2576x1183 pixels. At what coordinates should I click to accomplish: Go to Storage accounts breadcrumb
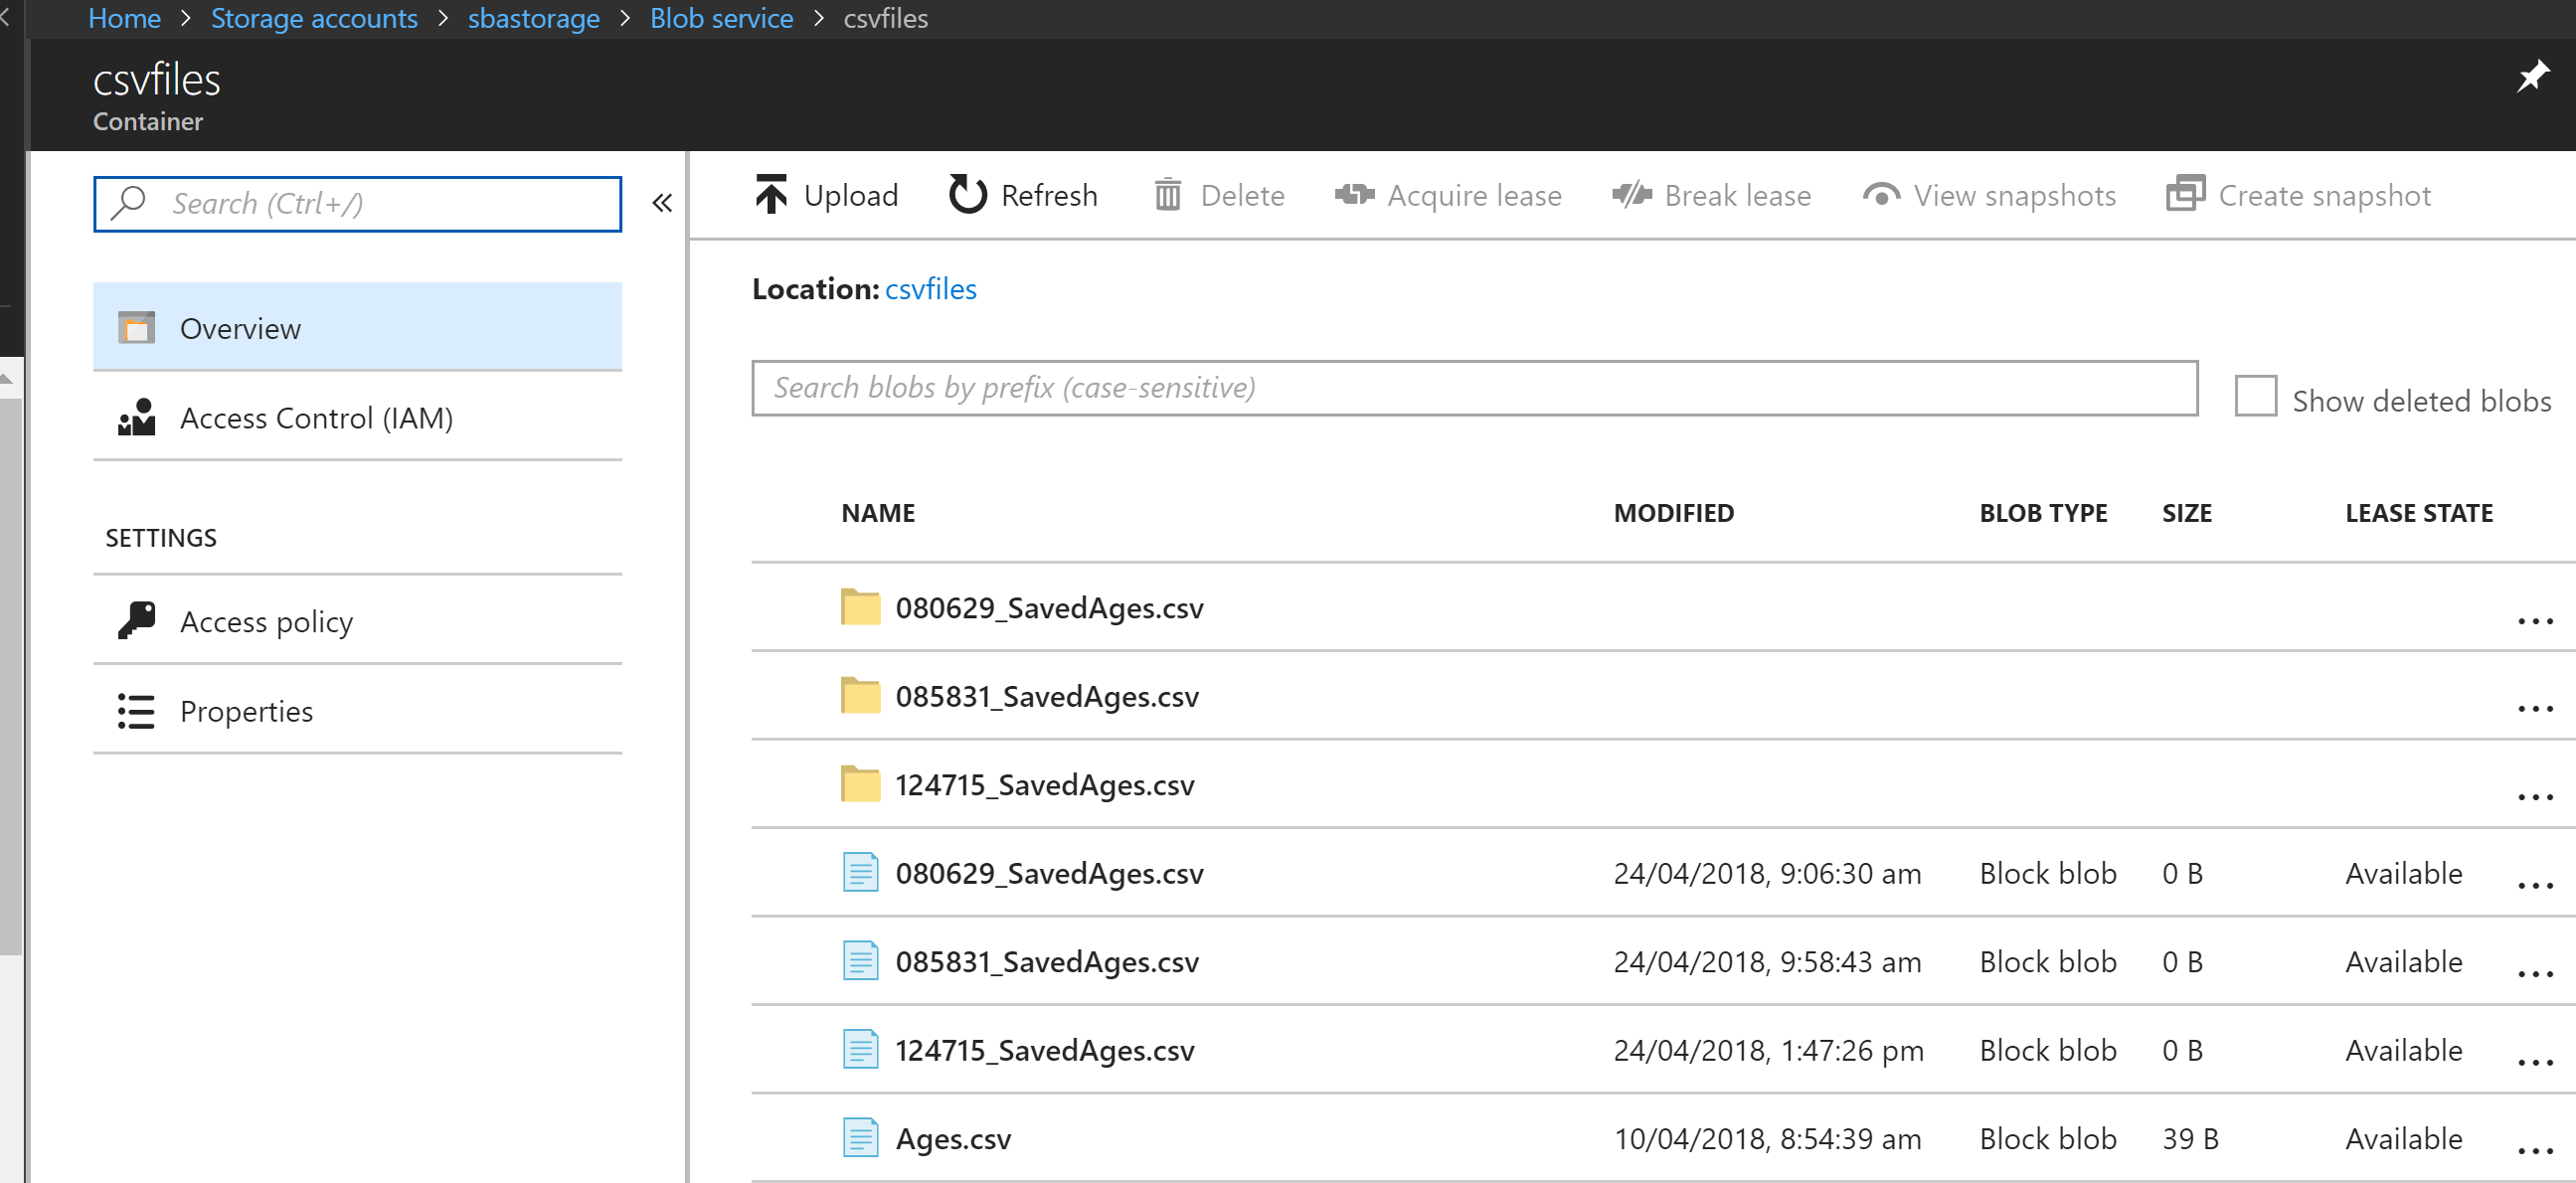coord(314,18)
